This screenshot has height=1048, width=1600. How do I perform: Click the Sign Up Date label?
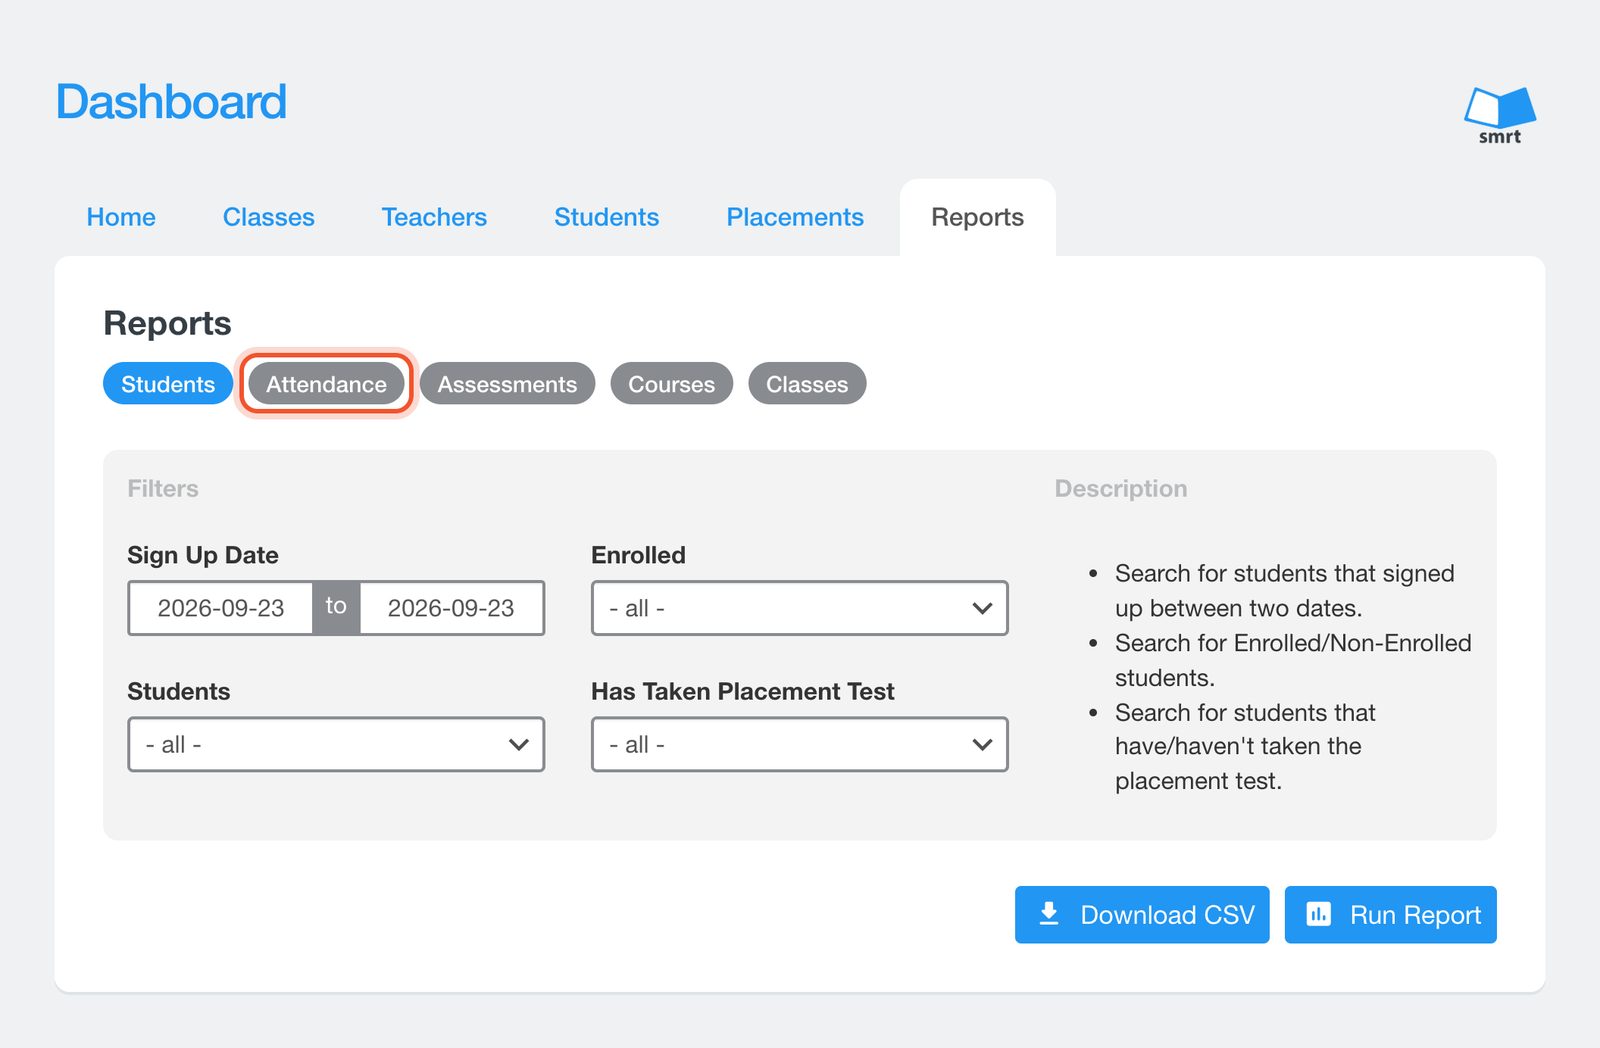(x=203, y=555)
